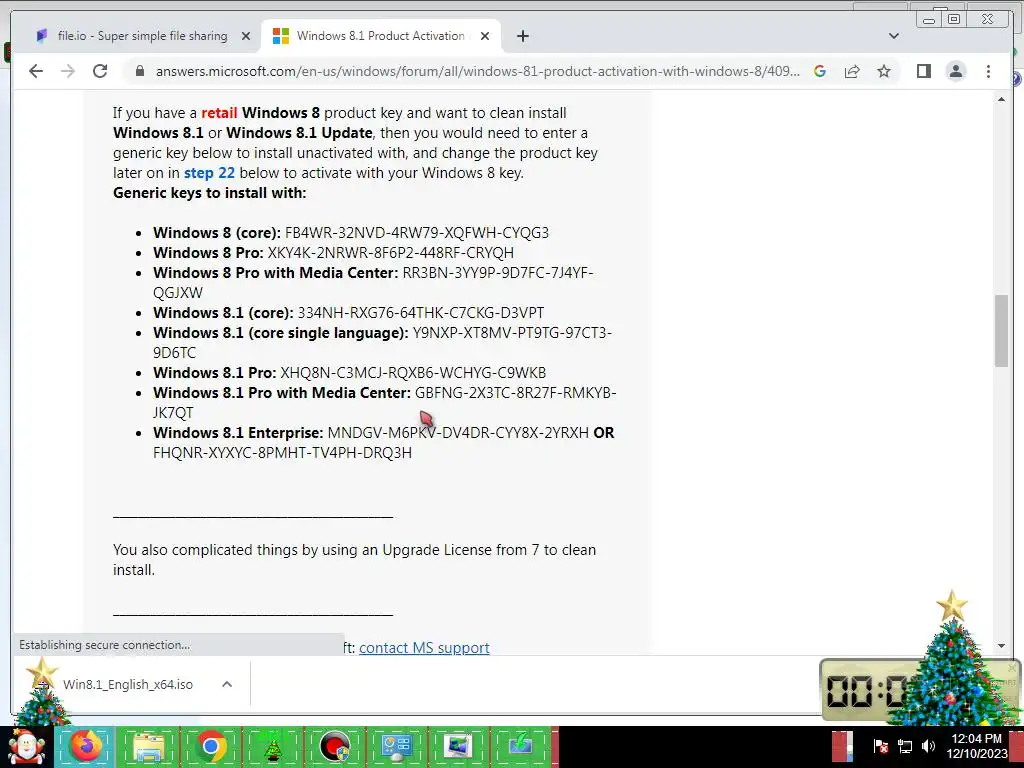Expand the tab search dropdown arrow
This screenshot has height=768, width=1024.
[893, 36]
